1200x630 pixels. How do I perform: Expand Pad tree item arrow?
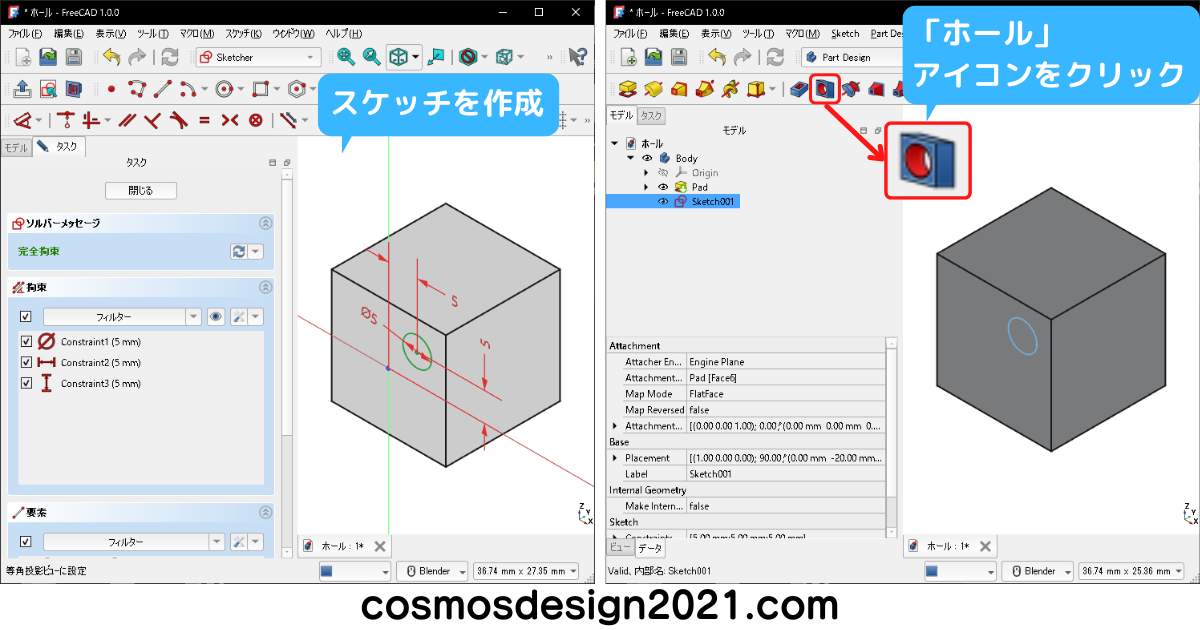(x=647, y=187)
